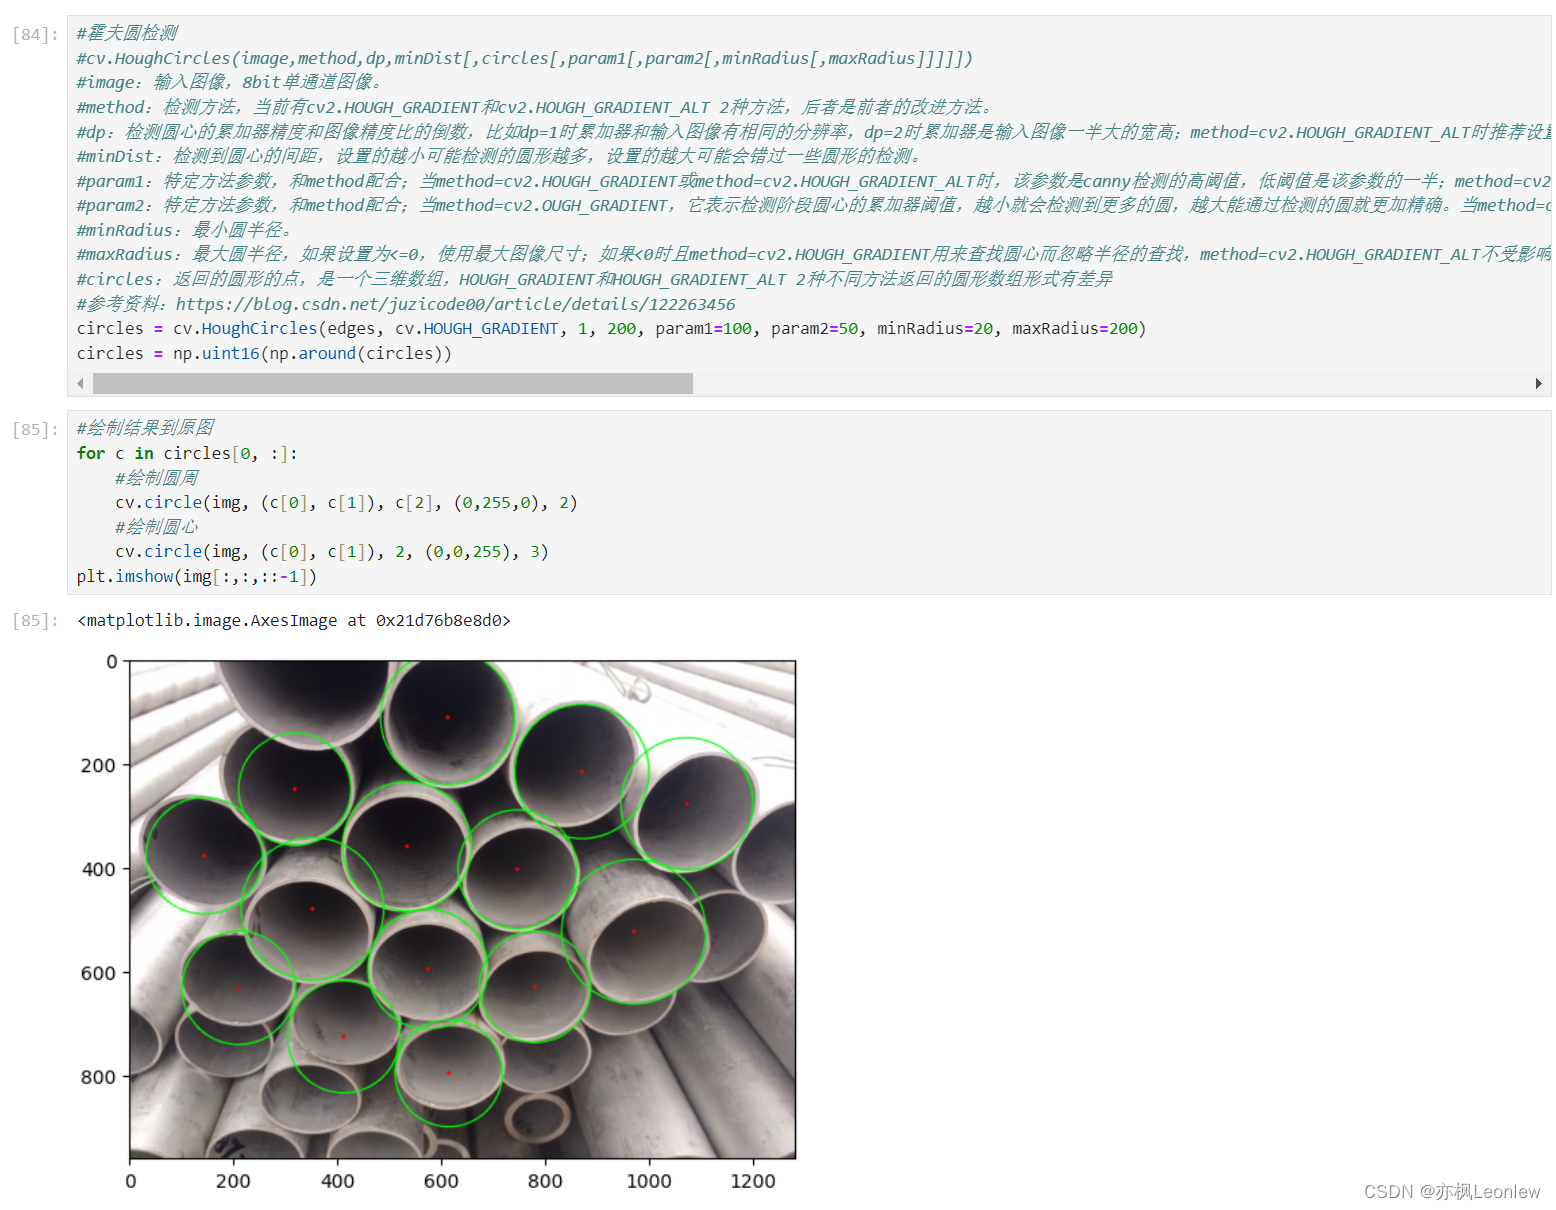Image resolution: width=1556 pixels, height=1210 pixels.
Task: Click the horizontal scrollbar left arrow
Action: (x=80, y=384)
